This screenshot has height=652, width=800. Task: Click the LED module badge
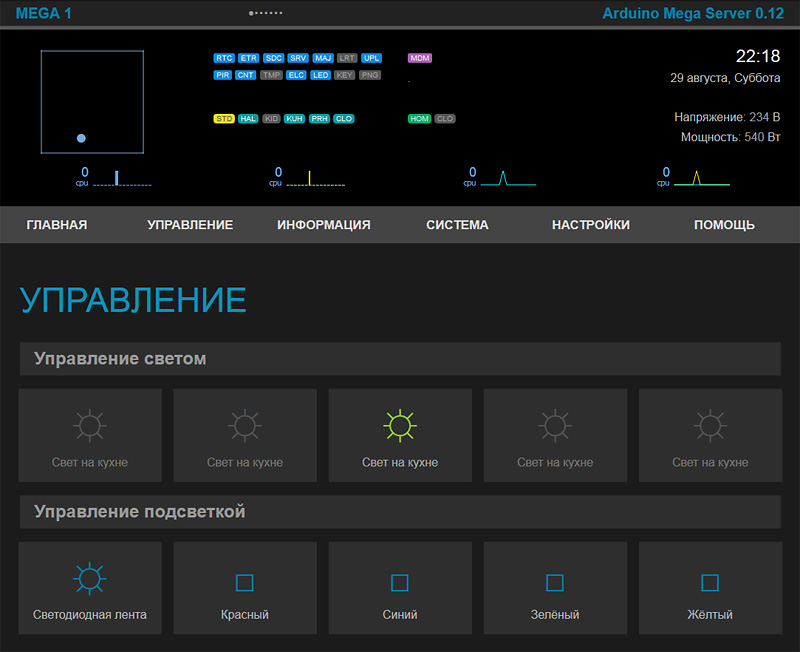pyautogui.click(x=321, y=75)
